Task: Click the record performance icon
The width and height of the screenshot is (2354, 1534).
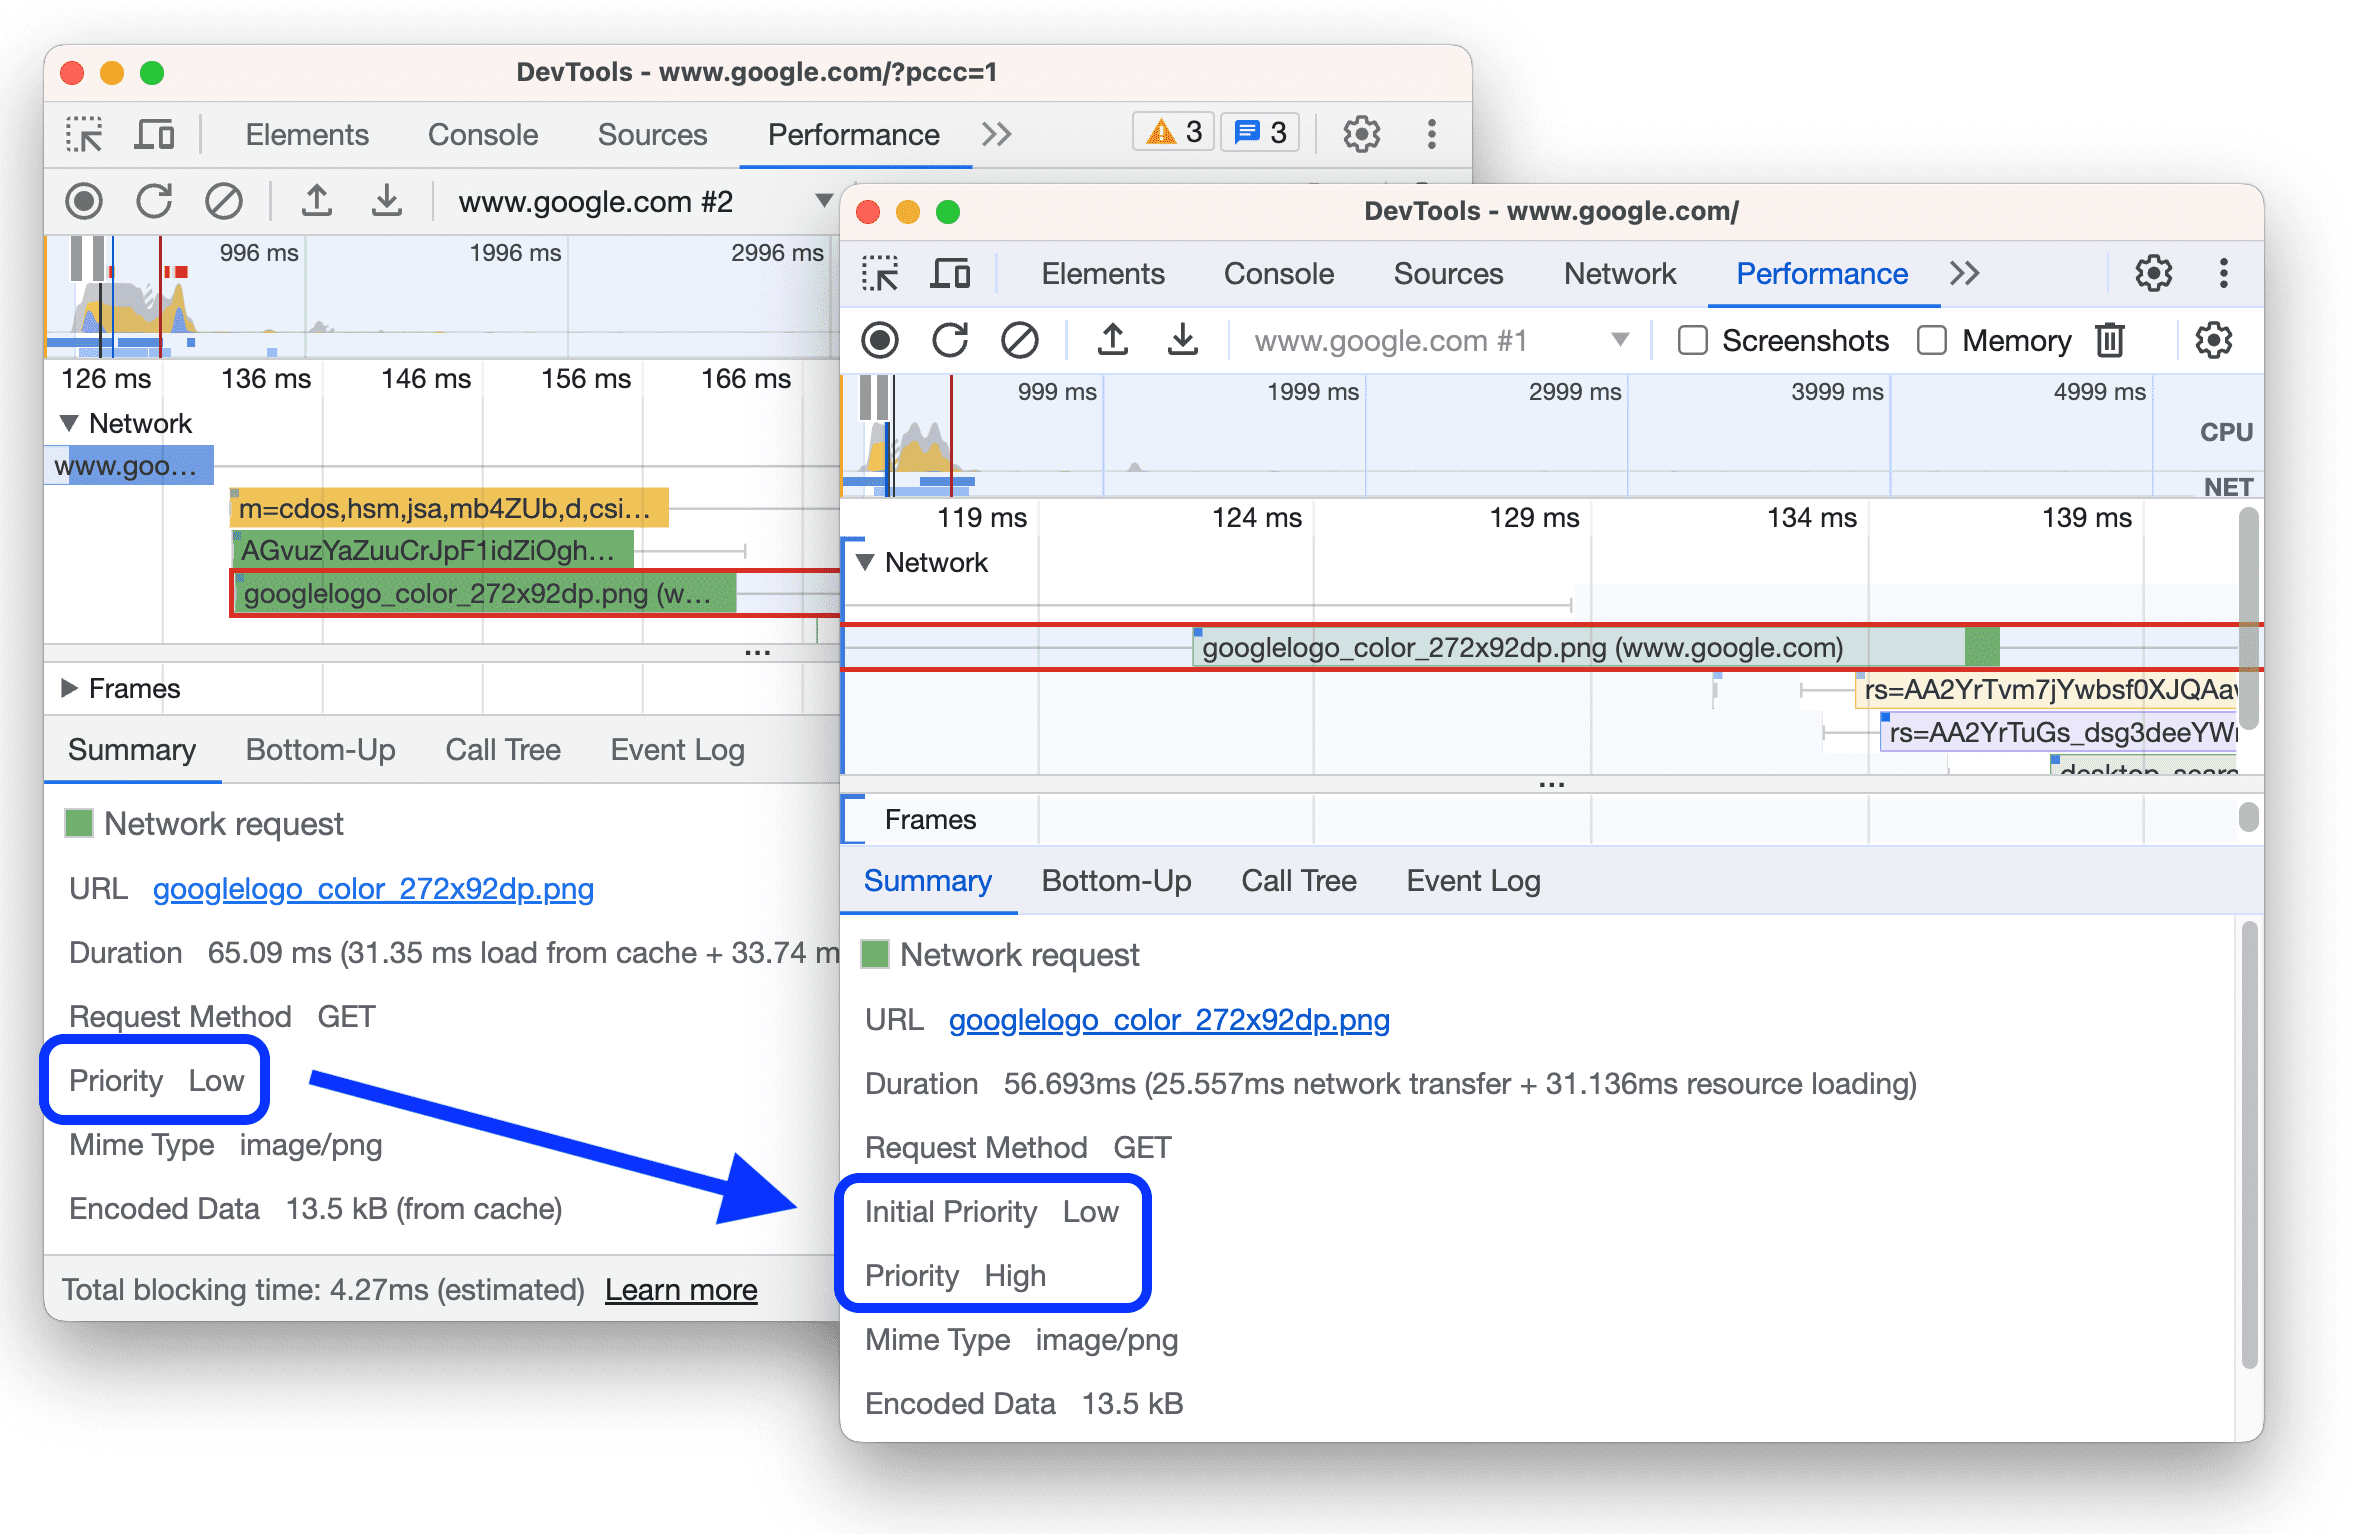Action: pos(878,340)
